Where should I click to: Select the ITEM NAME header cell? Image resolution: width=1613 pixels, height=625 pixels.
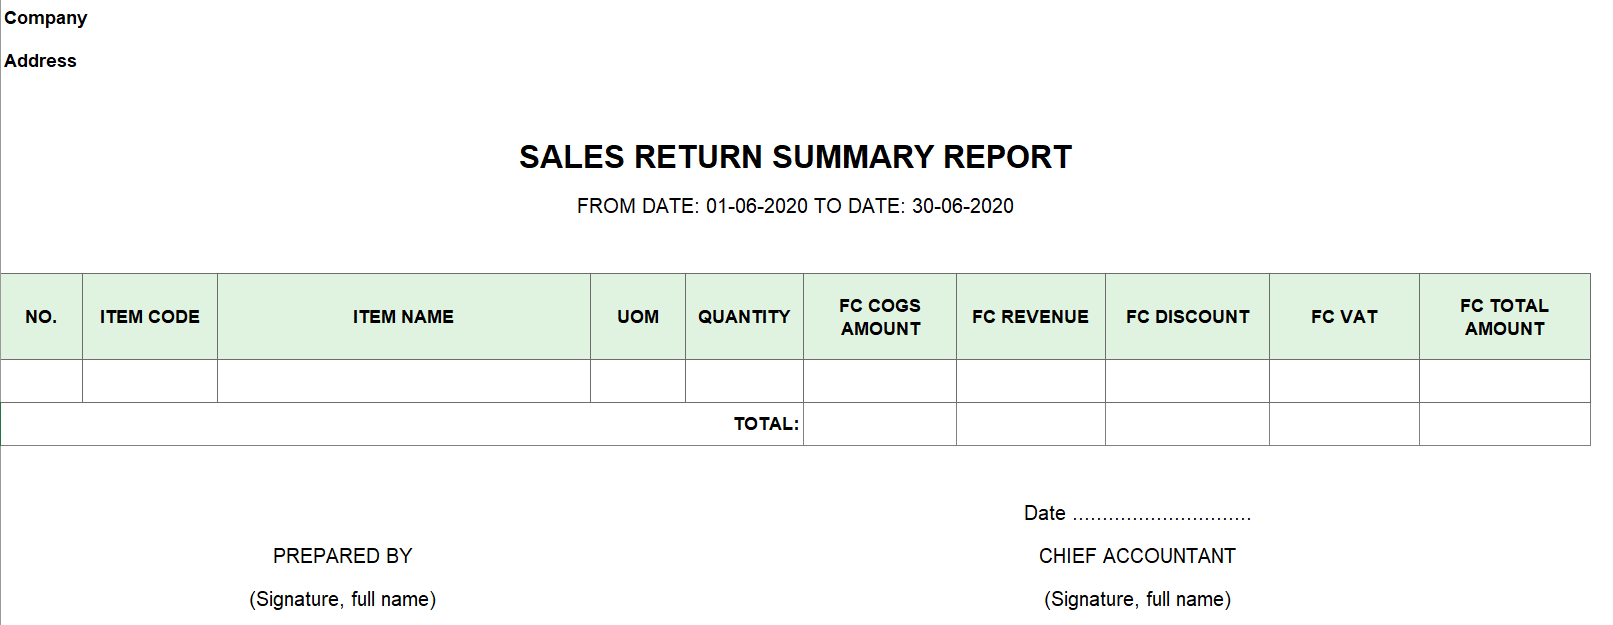point(404,317)
